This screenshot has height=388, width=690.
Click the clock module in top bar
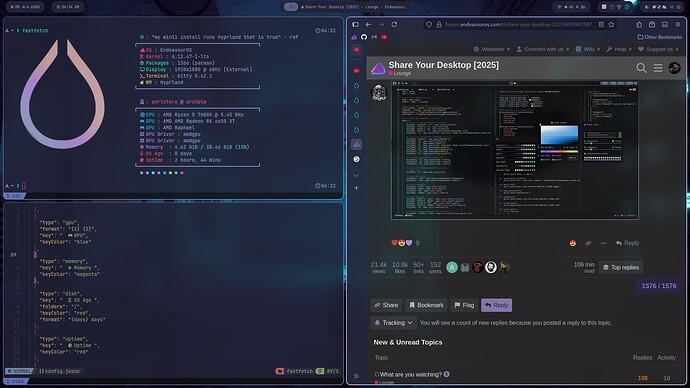click(x=67, y=7)
